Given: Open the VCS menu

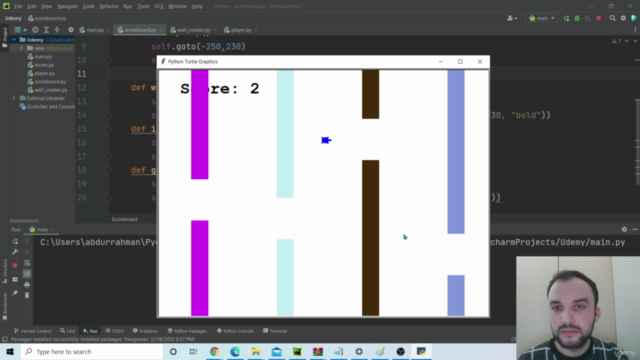Looking at the screenshot, I should point(159,6).
